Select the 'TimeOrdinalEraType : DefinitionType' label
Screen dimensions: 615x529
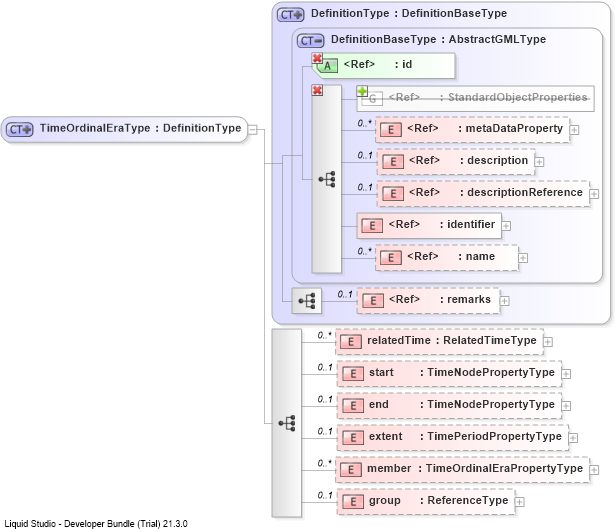coord(140,128)
